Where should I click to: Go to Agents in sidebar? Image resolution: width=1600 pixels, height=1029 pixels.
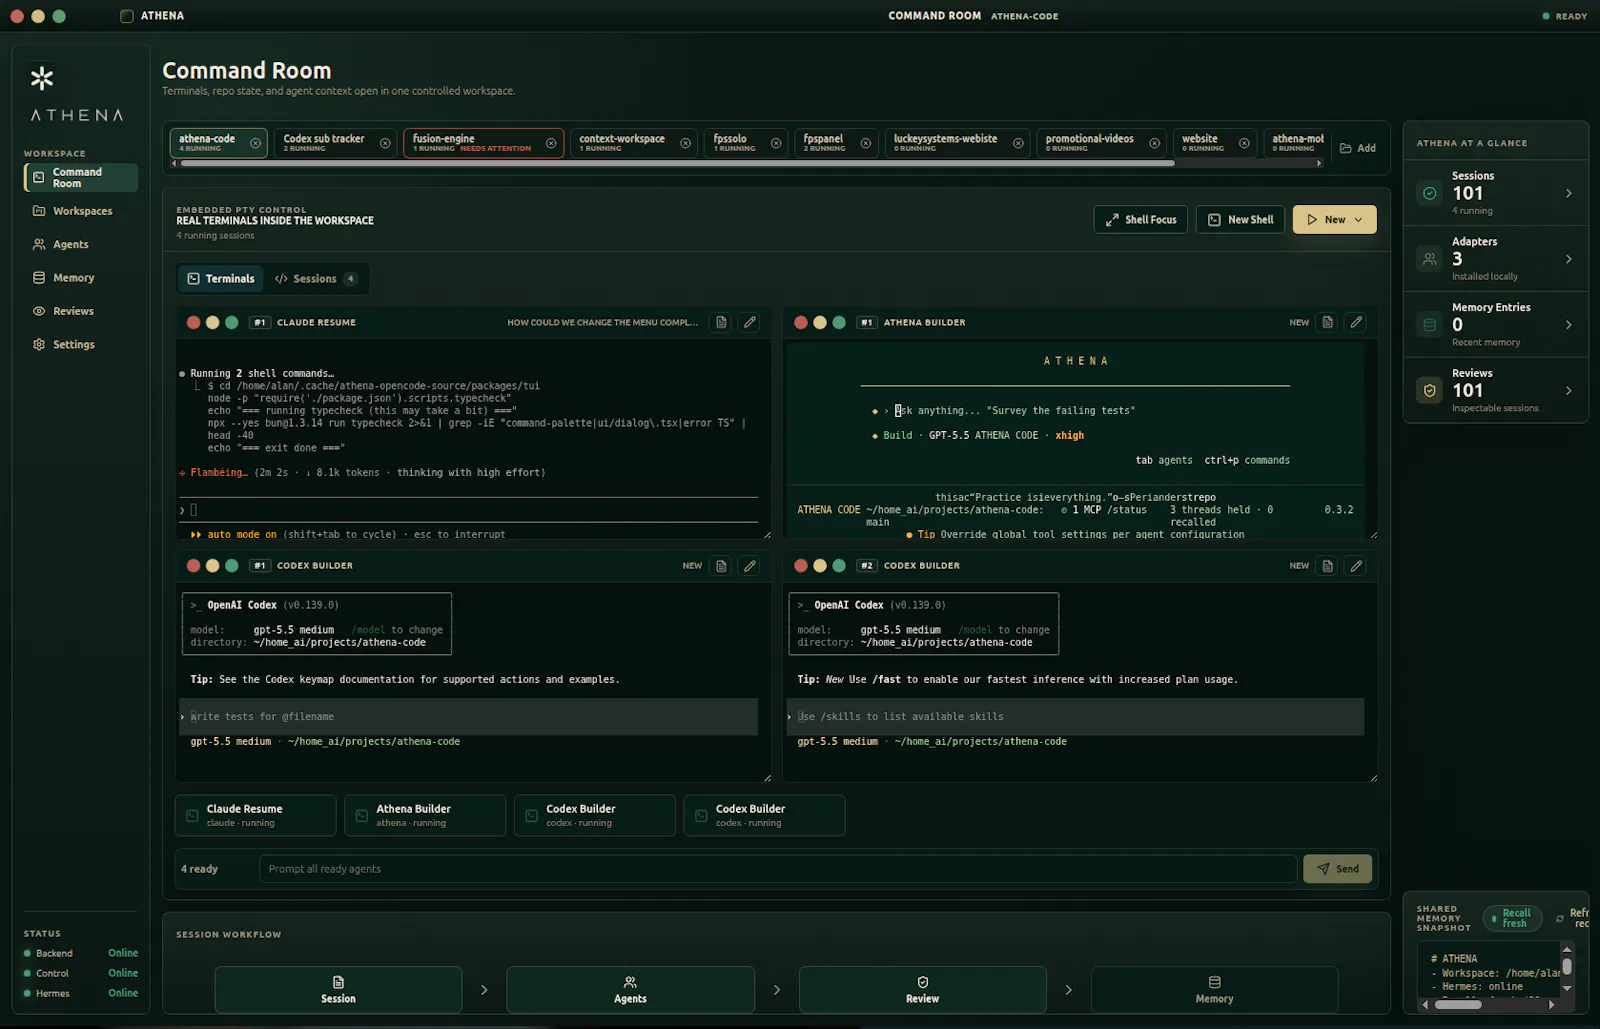click(x=81, y=244)
